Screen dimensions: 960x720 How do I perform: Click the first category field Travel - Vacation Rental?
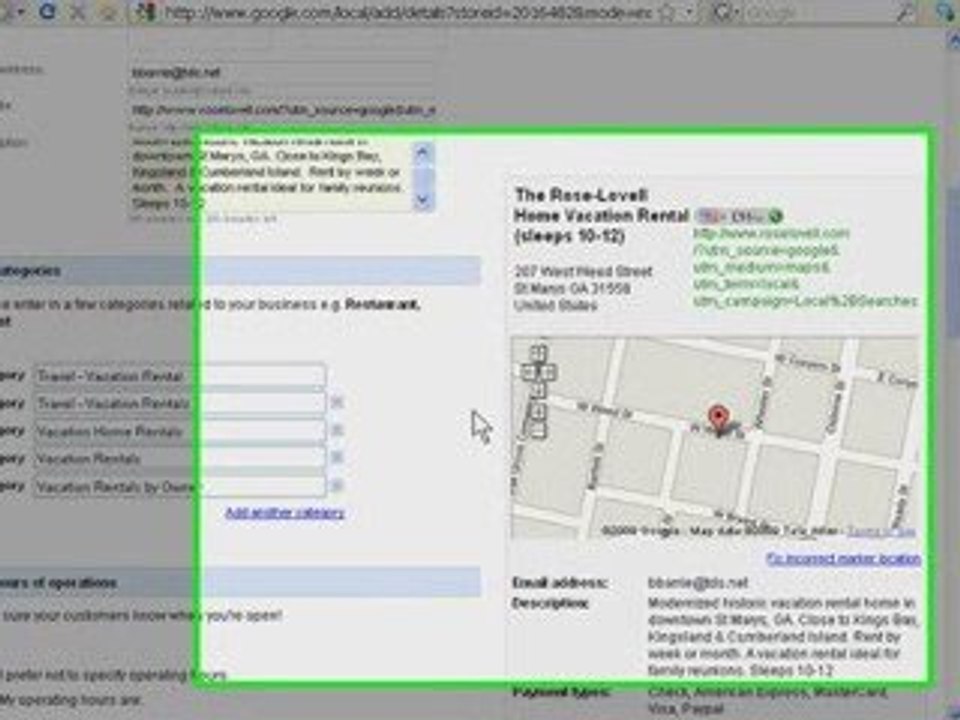point(179,375)
